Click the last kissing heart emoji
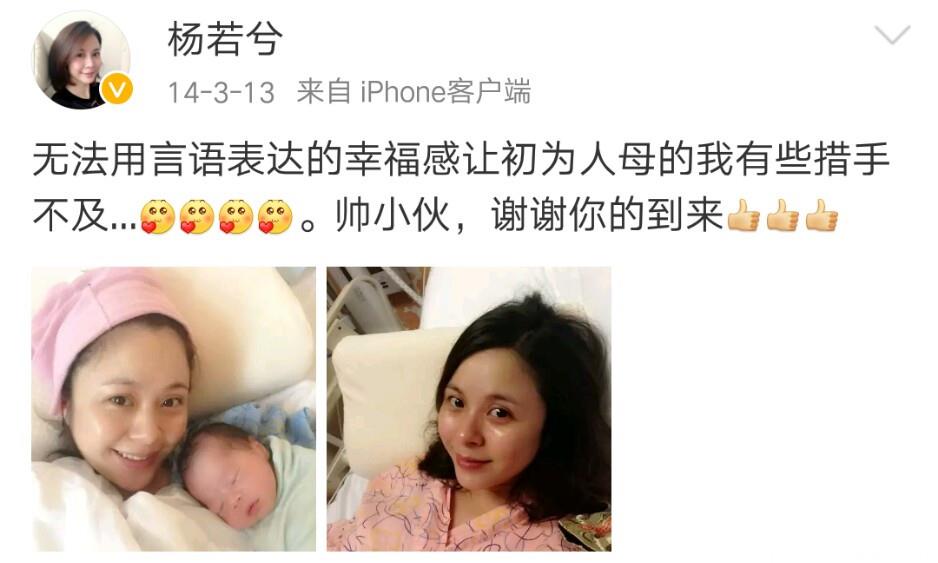Screen dimensions: 938x563 [x=275, y=217]
